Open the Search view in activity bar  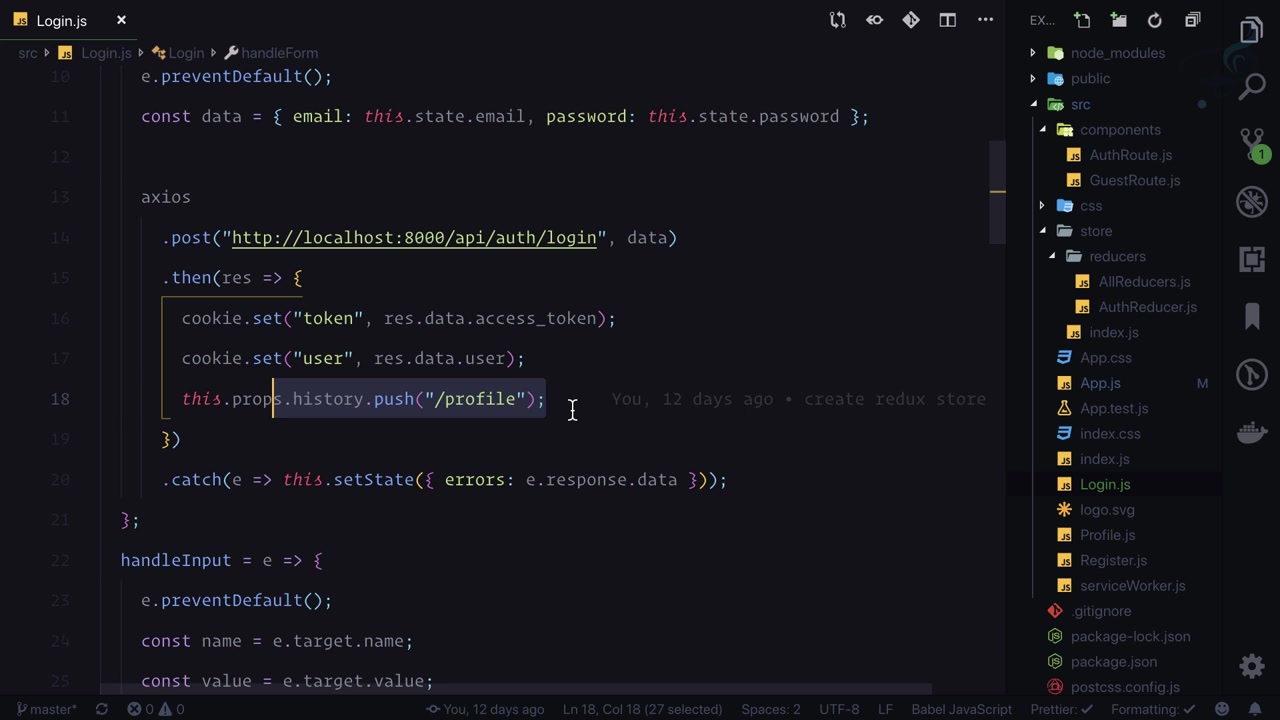(x=1252, y=87)
